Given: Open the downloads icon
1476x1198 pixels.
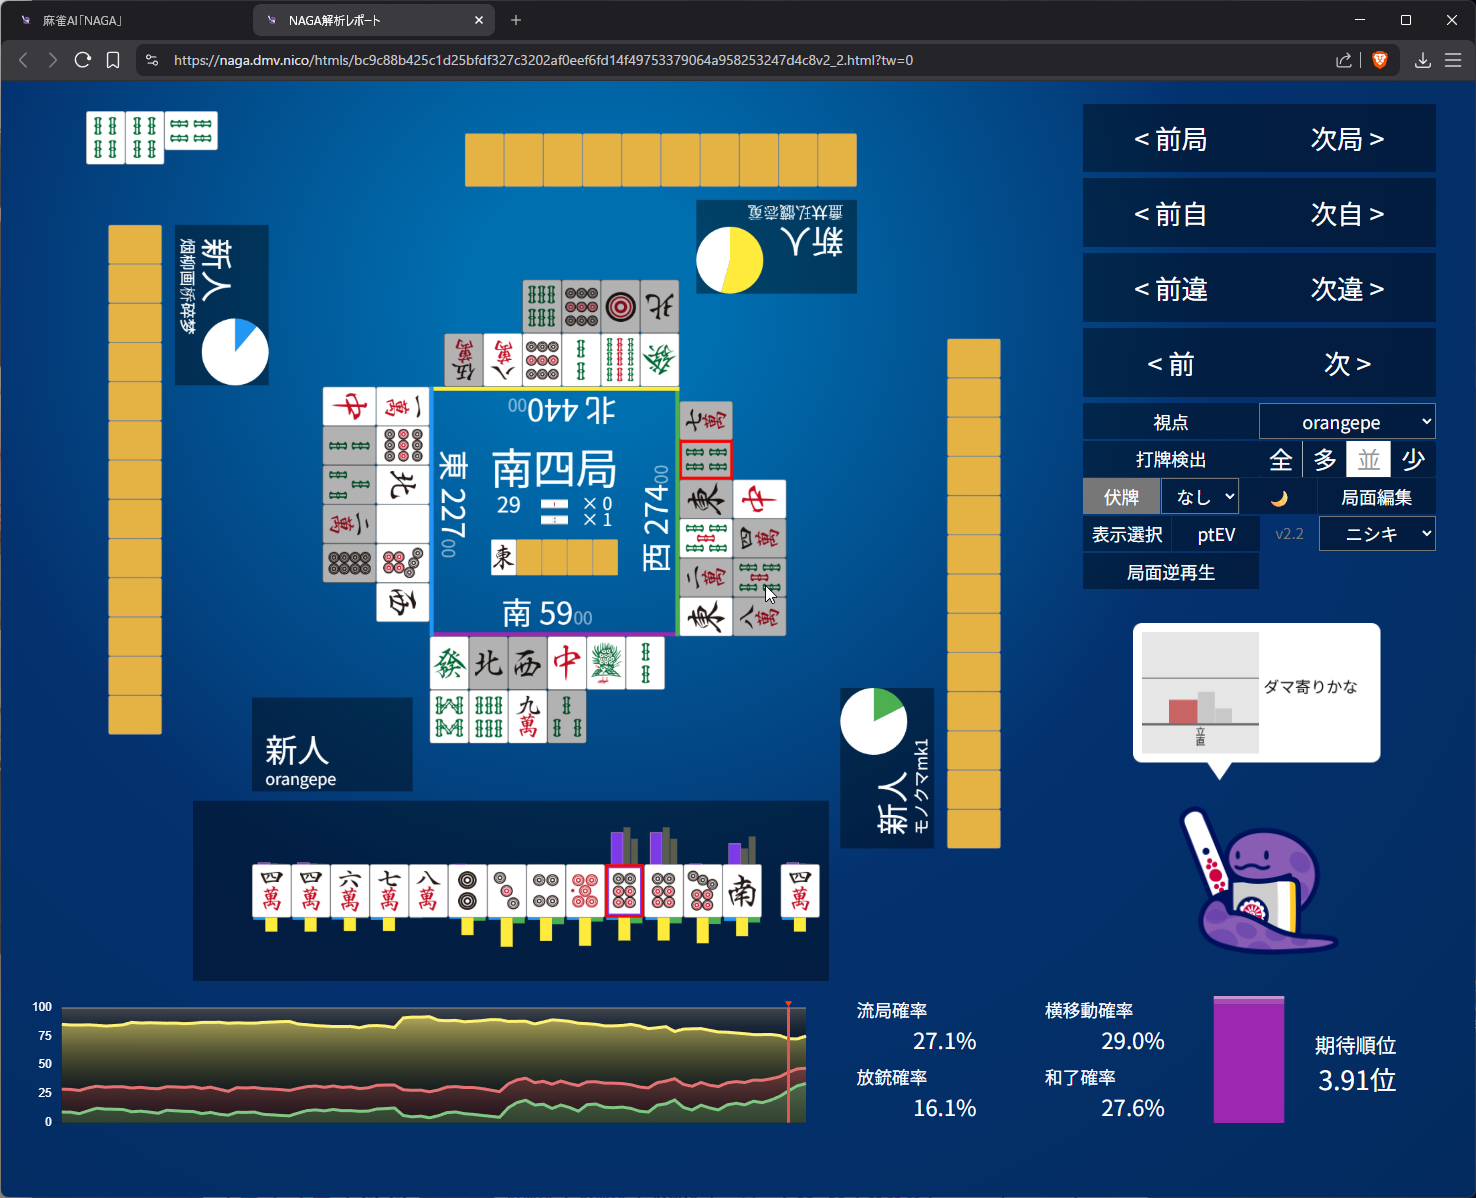Looking at the screenshot, I should point(1422,60).
